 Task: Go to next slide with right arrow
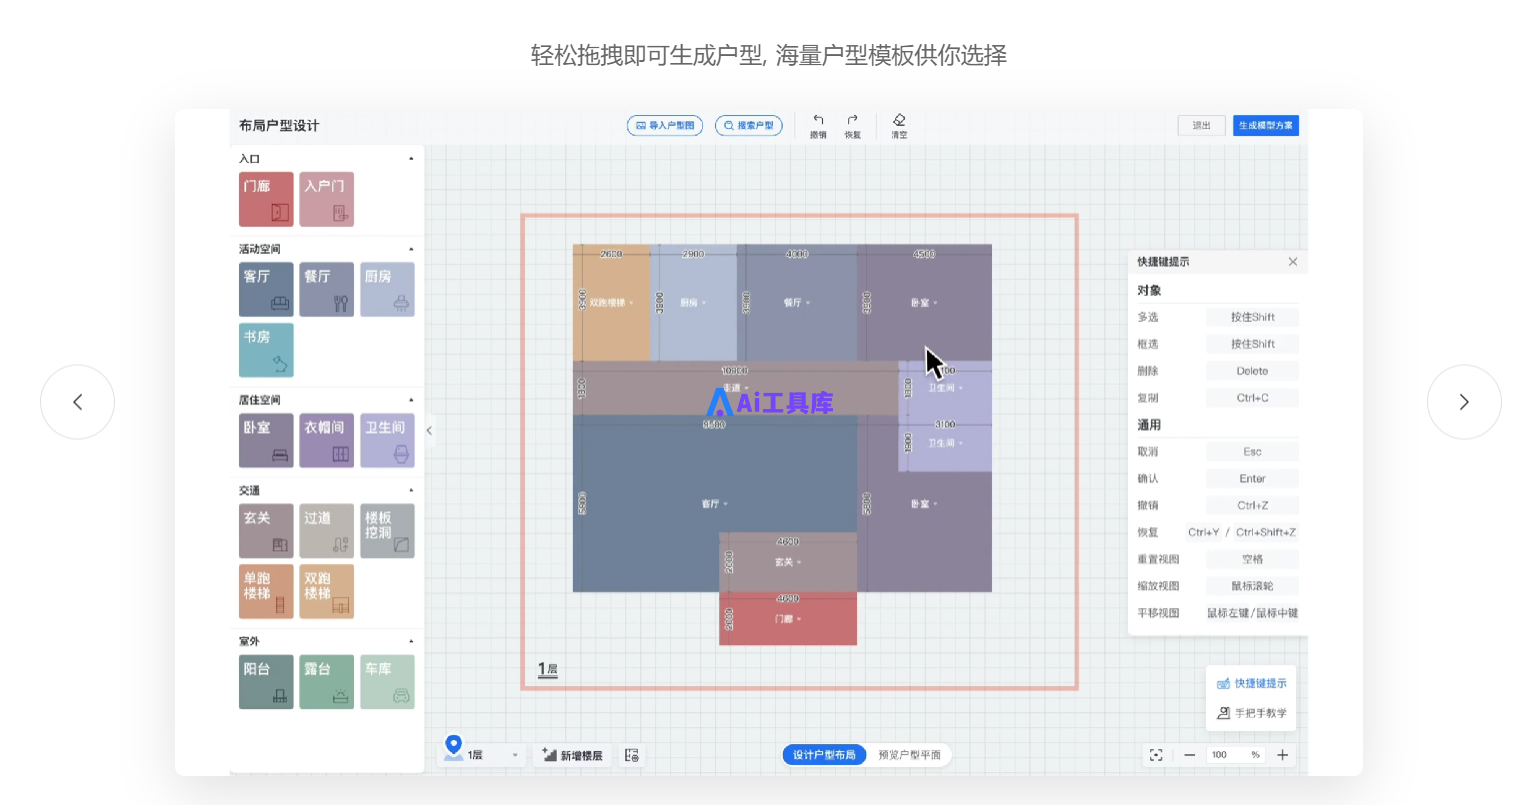tap(1464, 402)
